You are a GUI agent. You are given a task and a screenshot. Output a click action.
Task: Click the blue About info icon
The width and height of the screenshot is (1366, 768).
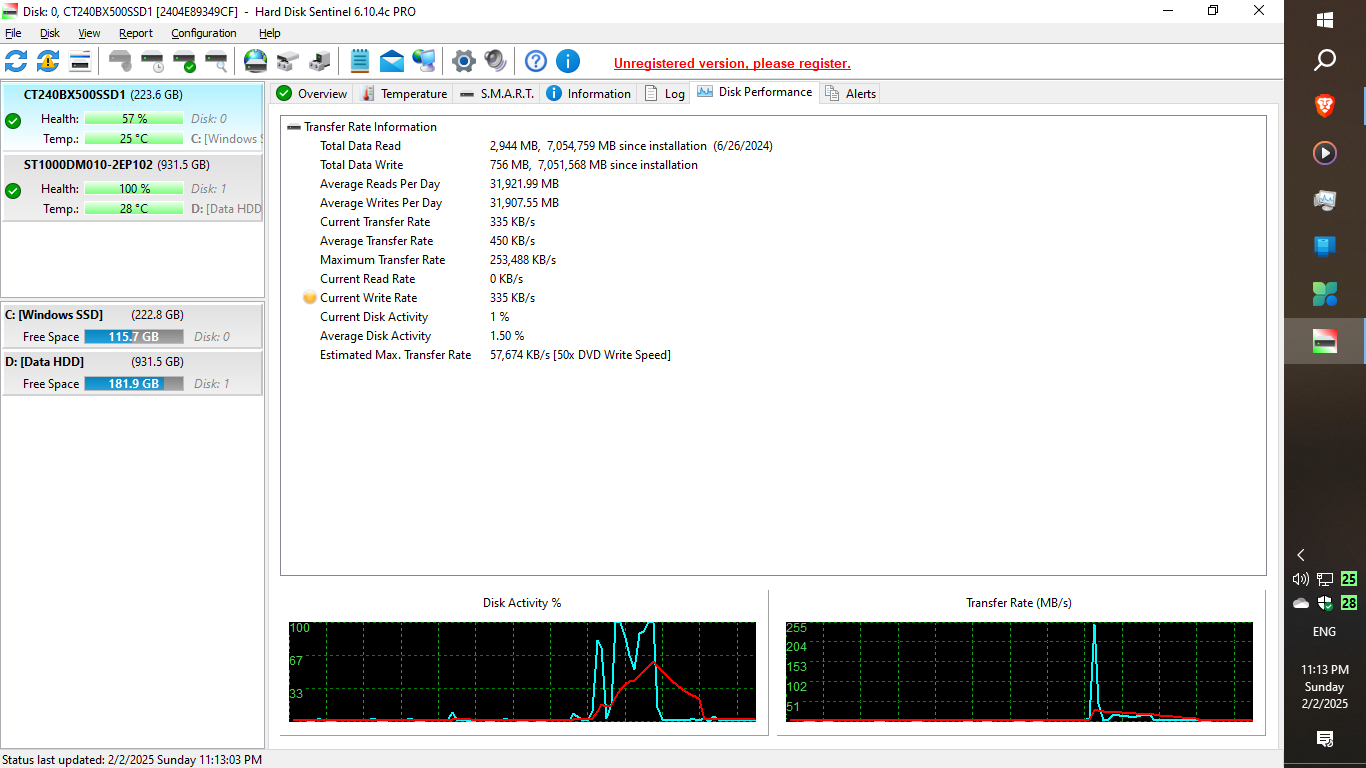(x=568, y=61)
